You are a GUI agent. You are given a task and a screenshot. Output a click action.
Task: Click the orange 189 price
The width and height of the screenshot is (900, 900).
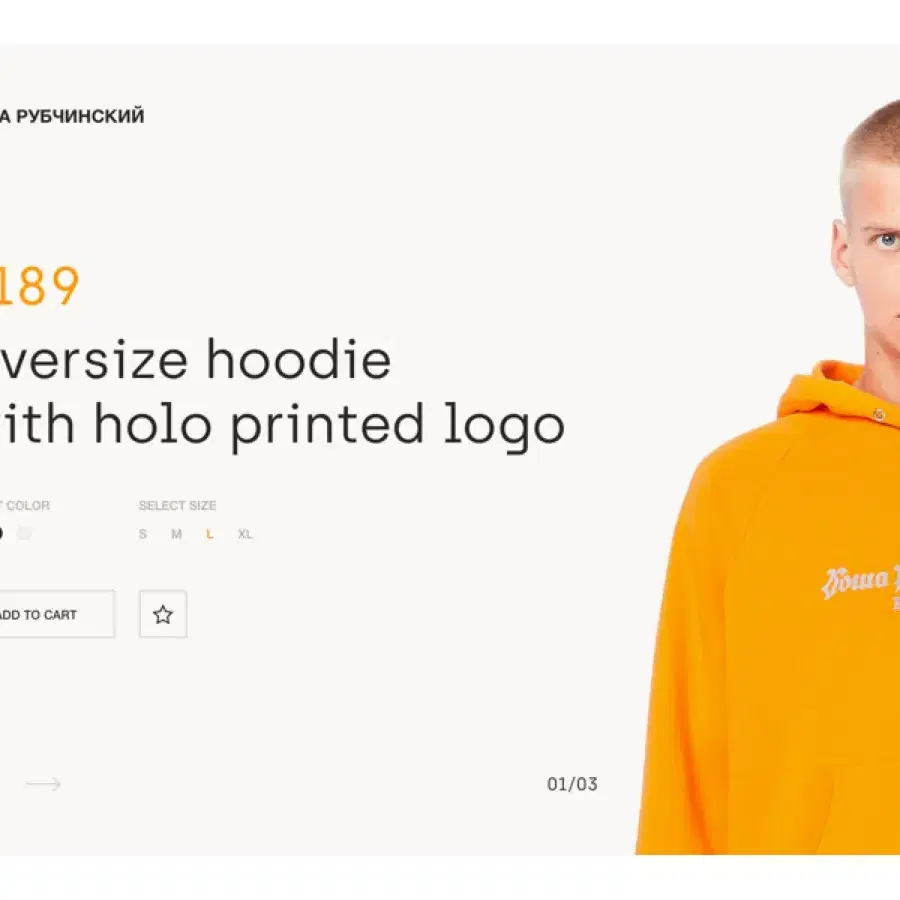[38, 286]
